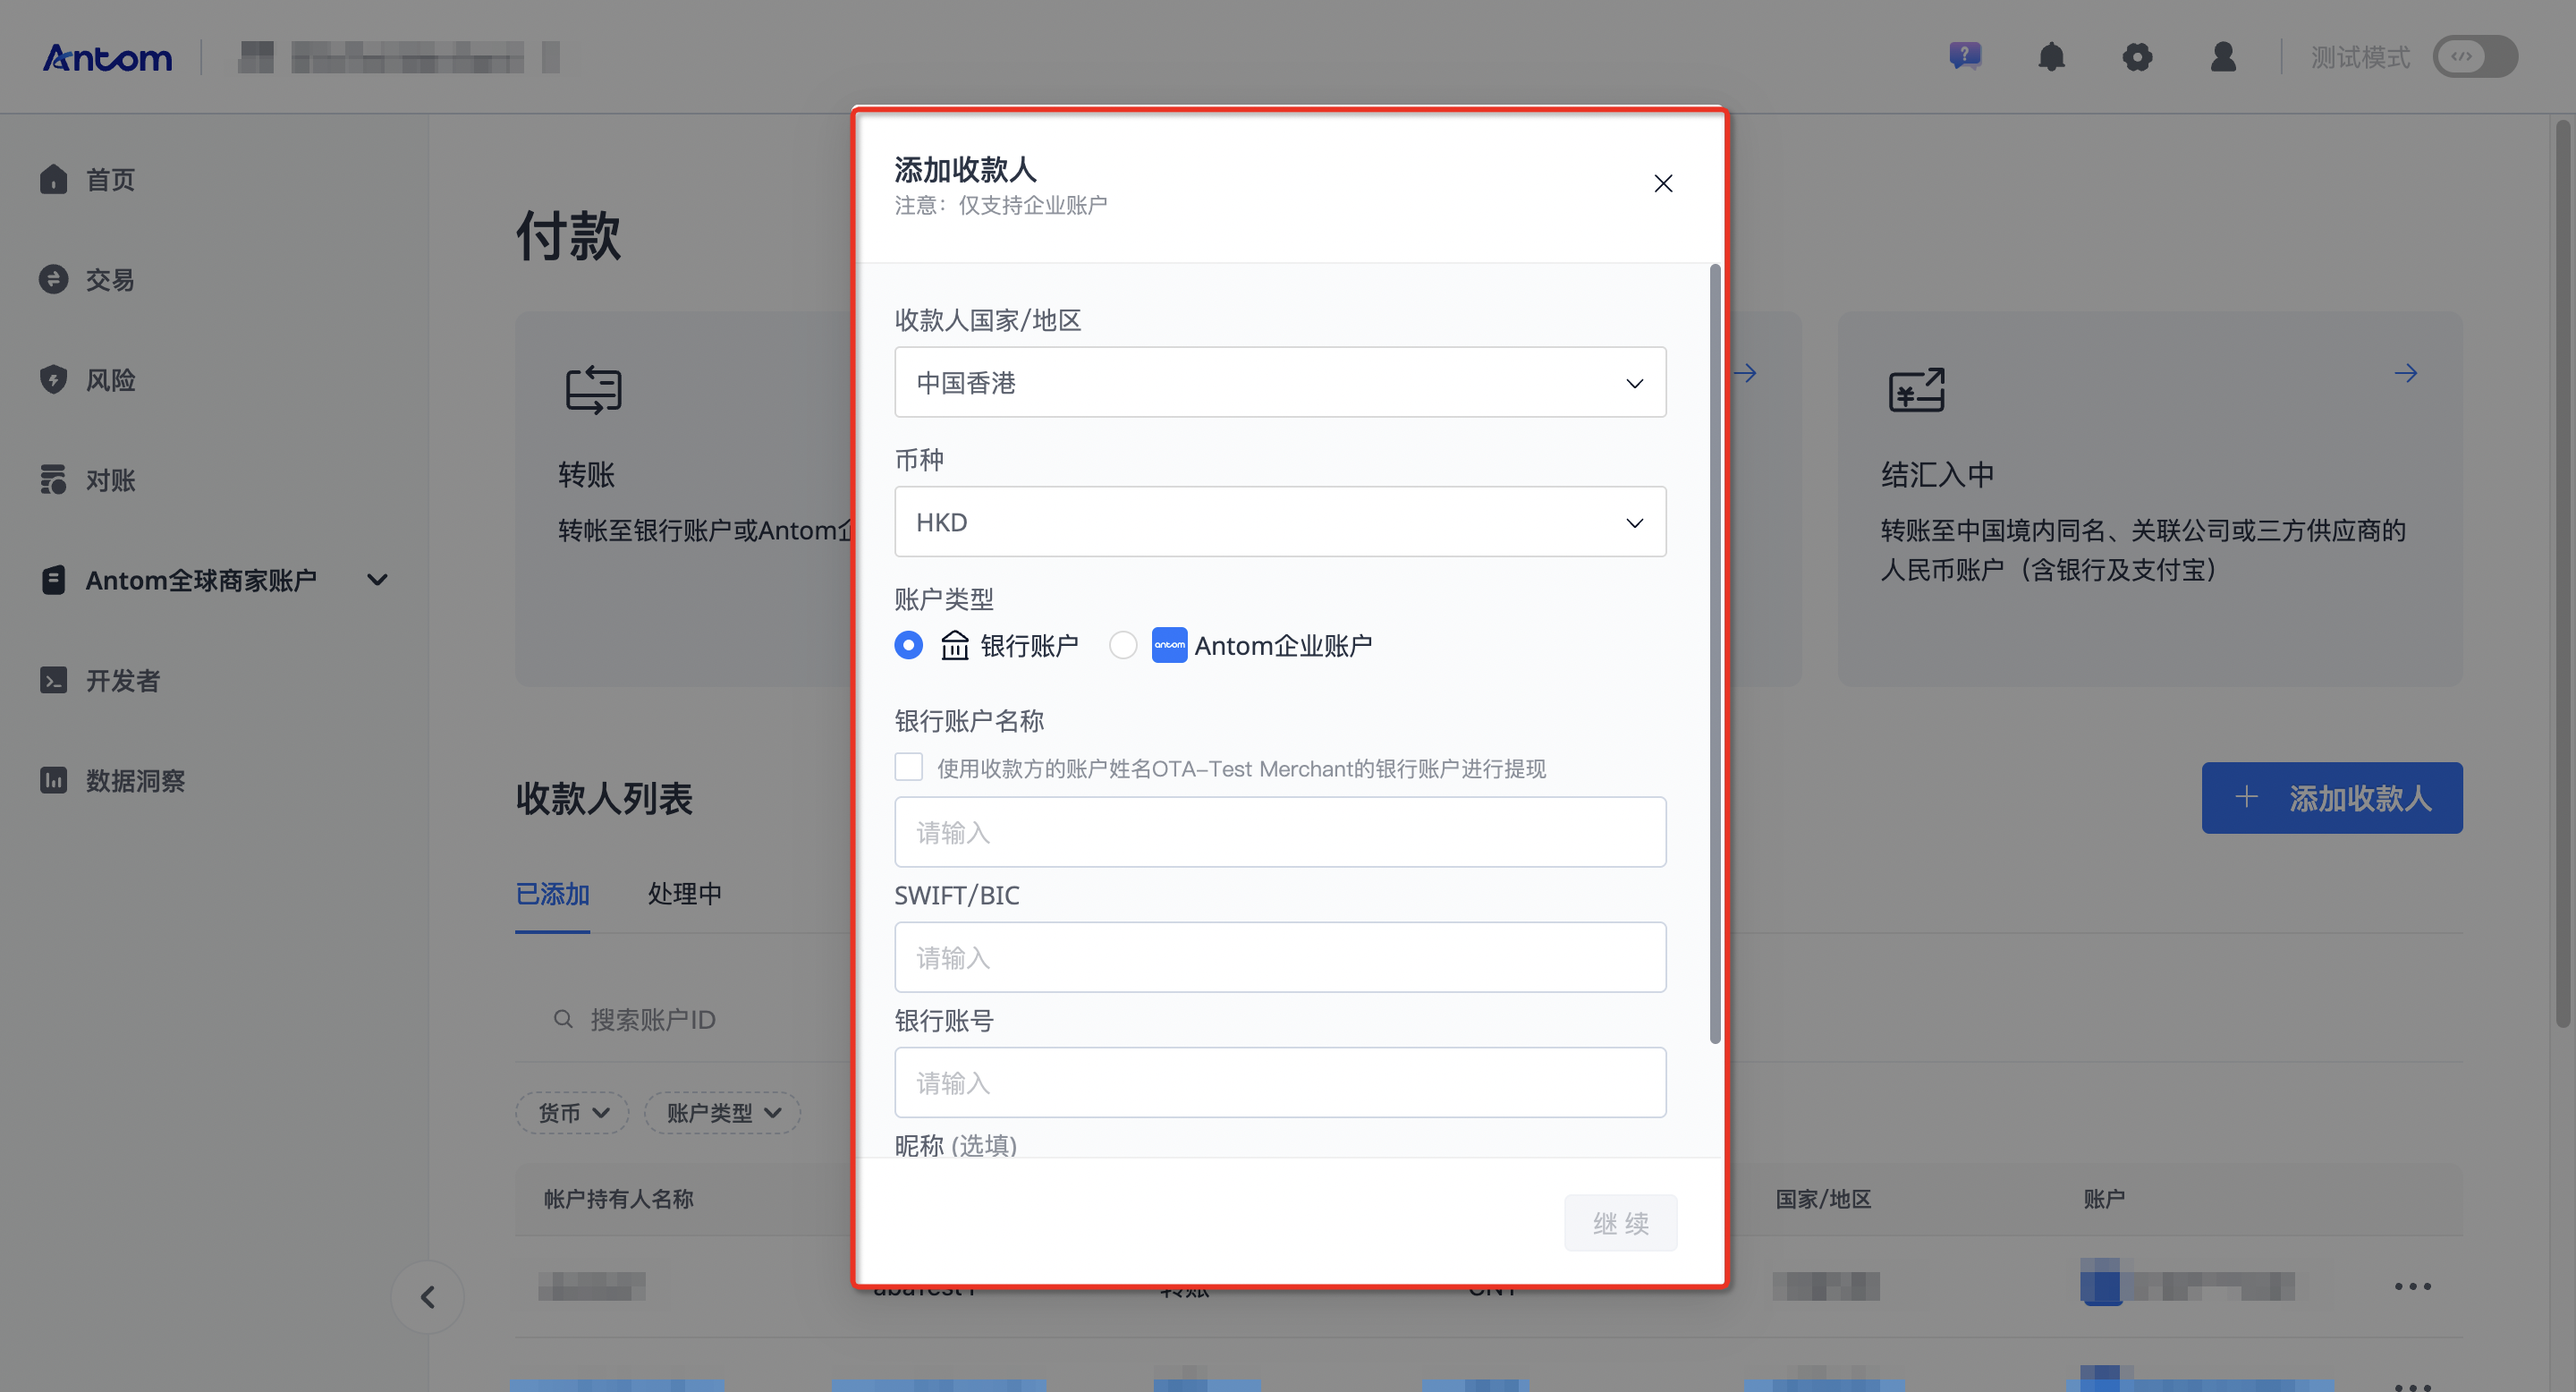Click the Antom logo
The width and height of the screenshot is (2576, 1392).
click(107, 57)
